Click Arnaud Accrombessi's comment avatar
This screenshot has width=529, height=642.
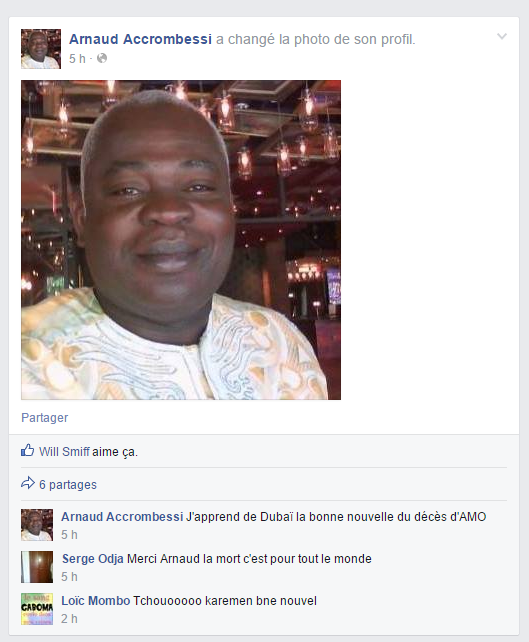click(37, 525)
